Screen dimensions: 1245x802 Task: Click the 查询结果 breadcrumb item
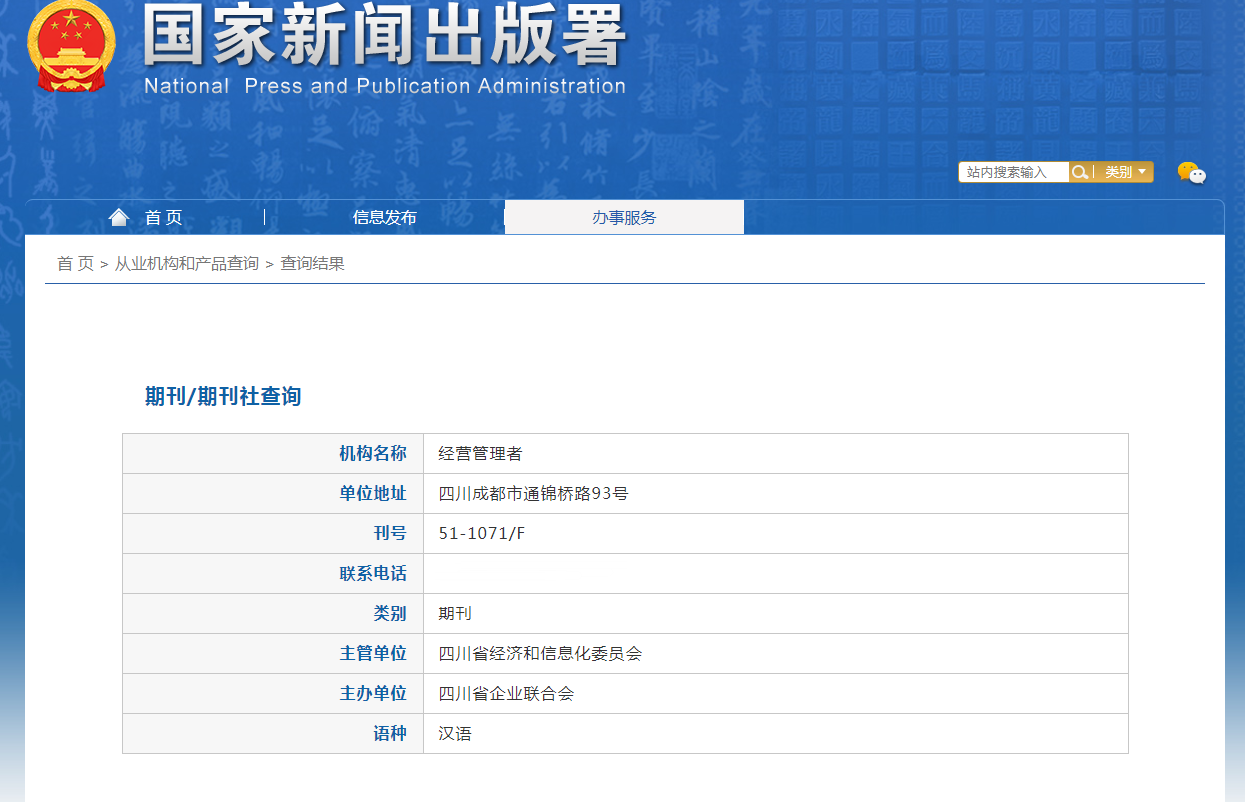click(x=312, y=264)
